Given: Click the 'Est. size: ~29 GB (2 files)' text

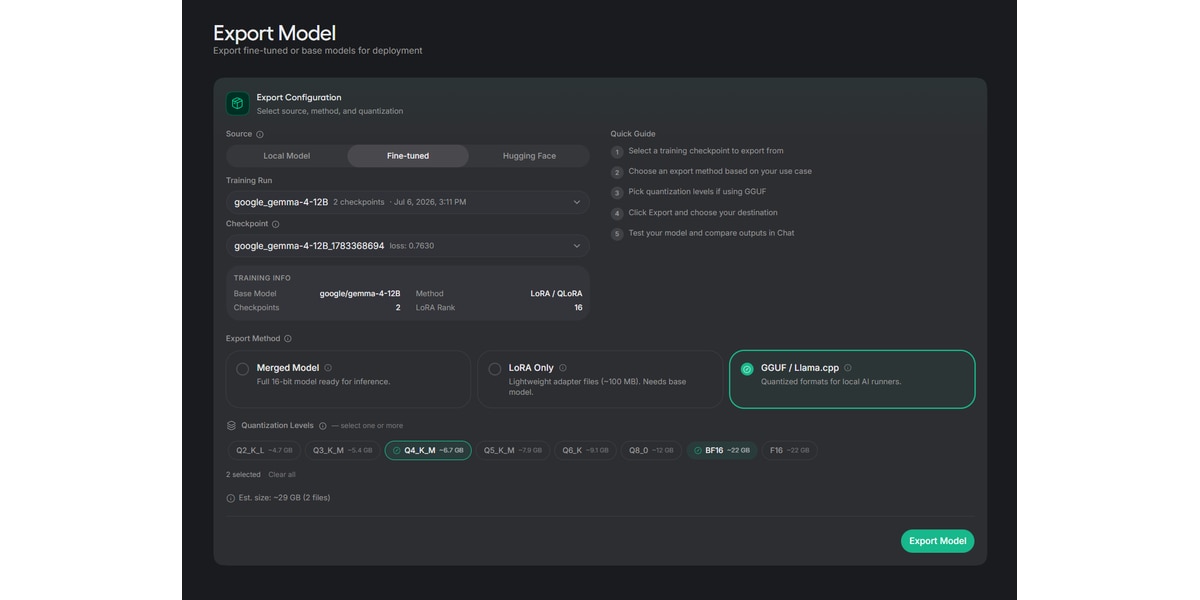Looking at the screenshot, I should (284, 497).
